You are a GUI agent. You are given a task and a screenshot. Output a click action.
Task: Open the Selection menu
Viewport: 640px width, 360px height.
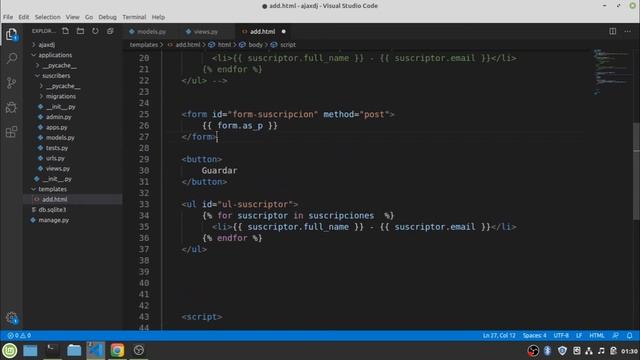point(47,17)
